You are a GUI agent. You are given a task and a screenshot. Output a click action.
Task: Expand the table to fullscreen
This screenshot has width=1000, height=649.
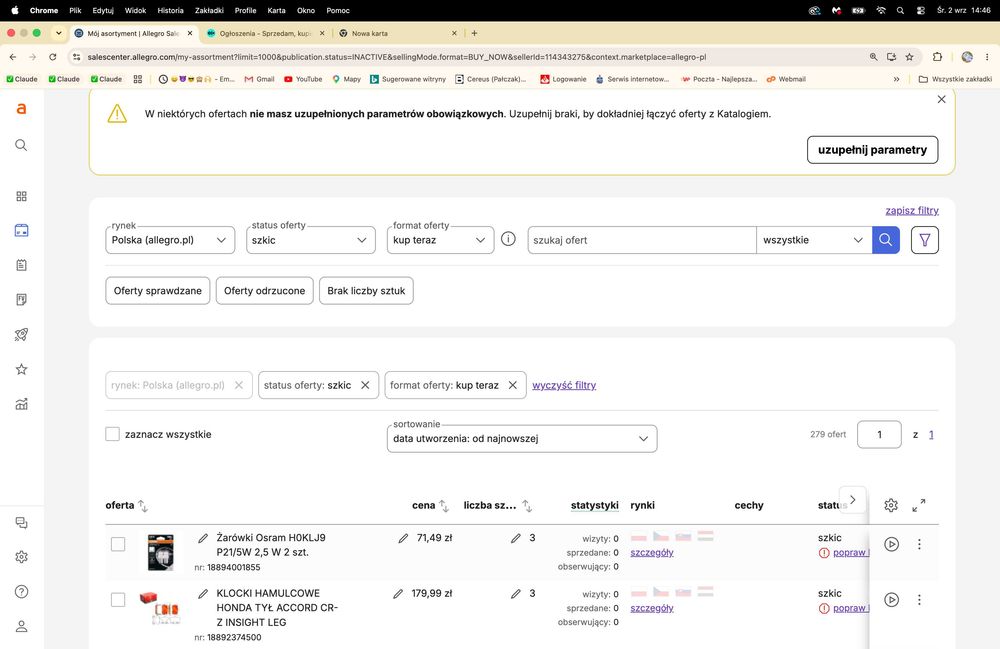(x=919, y=506)
